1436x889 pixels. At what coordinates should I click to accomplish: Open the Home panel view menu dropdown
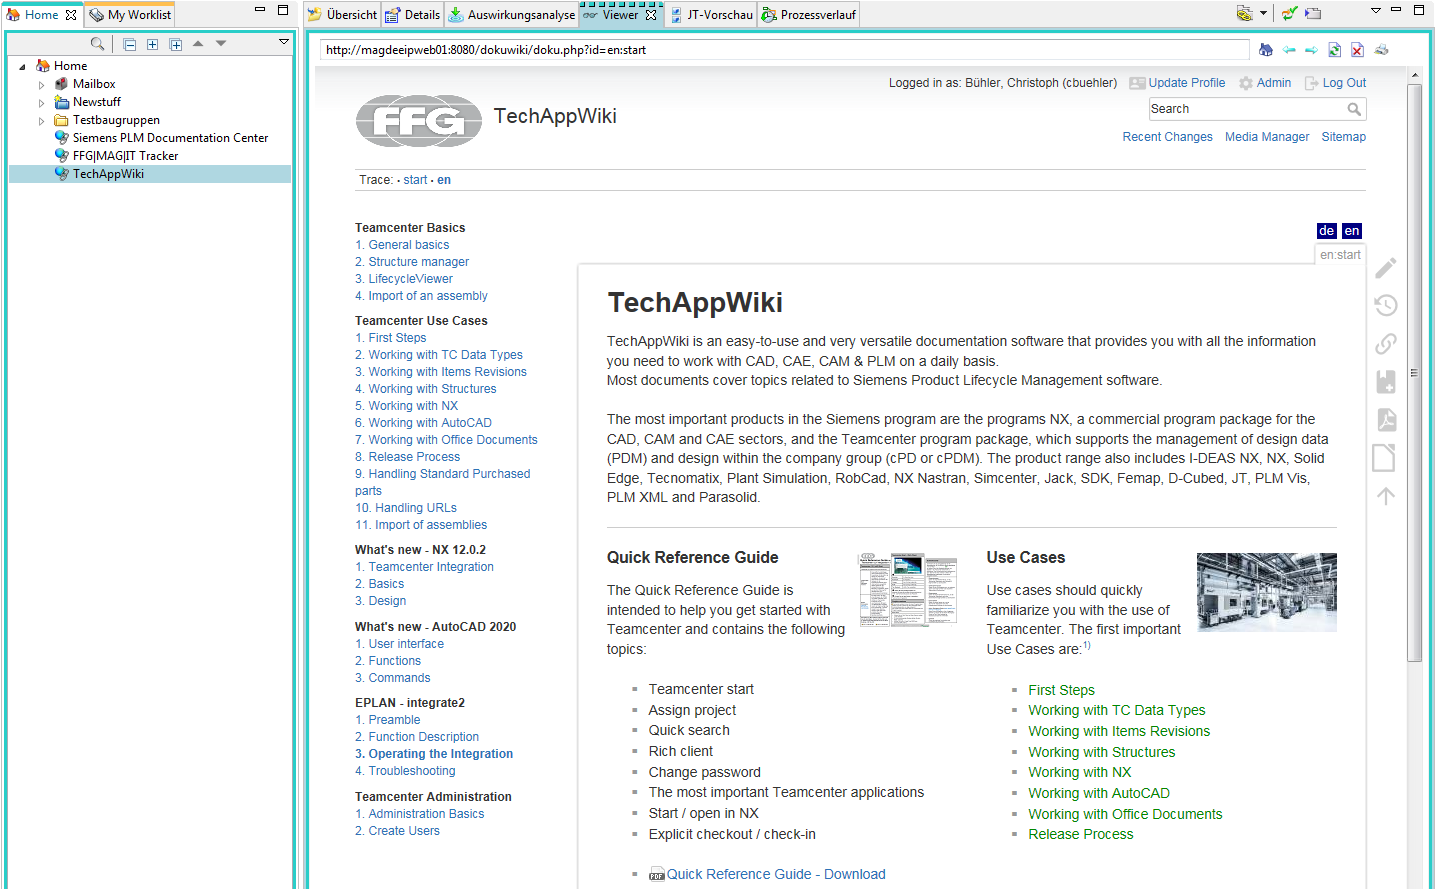coord(284,42)
